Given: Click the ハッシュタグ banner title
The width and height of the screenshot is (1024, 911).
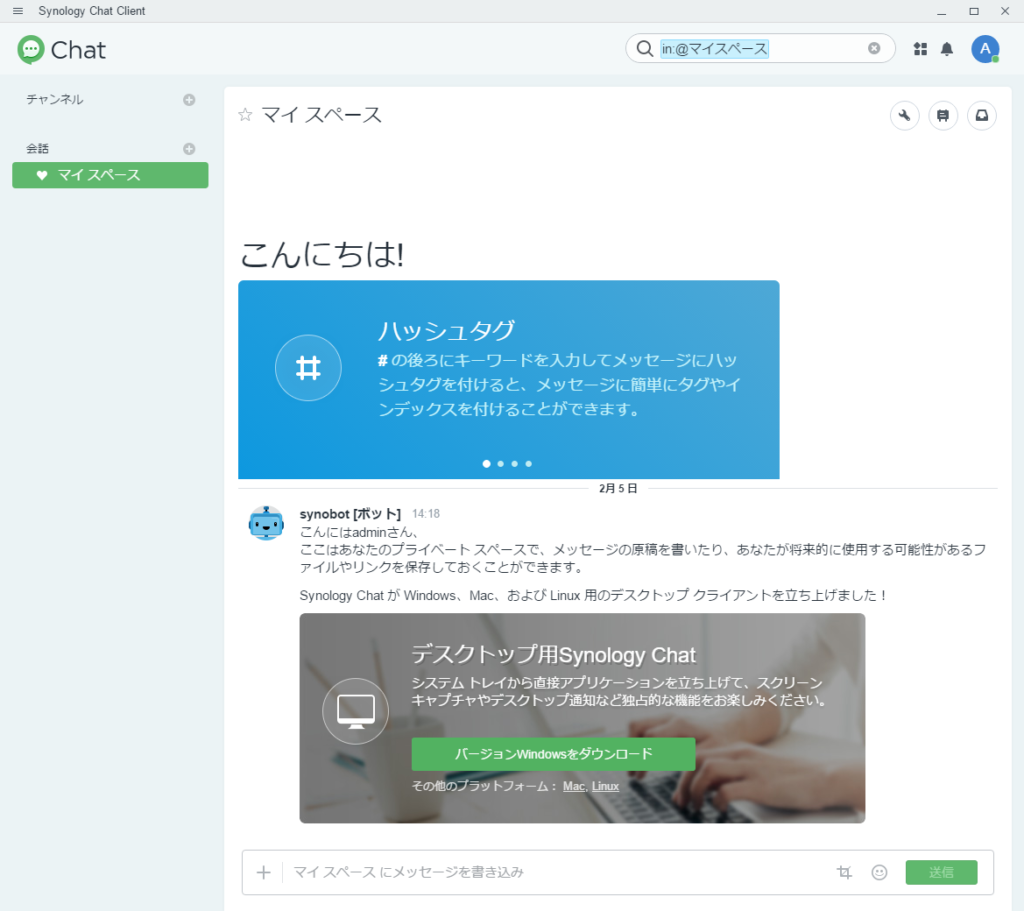Looking at the screenshot, I should [x=447, y=330].
